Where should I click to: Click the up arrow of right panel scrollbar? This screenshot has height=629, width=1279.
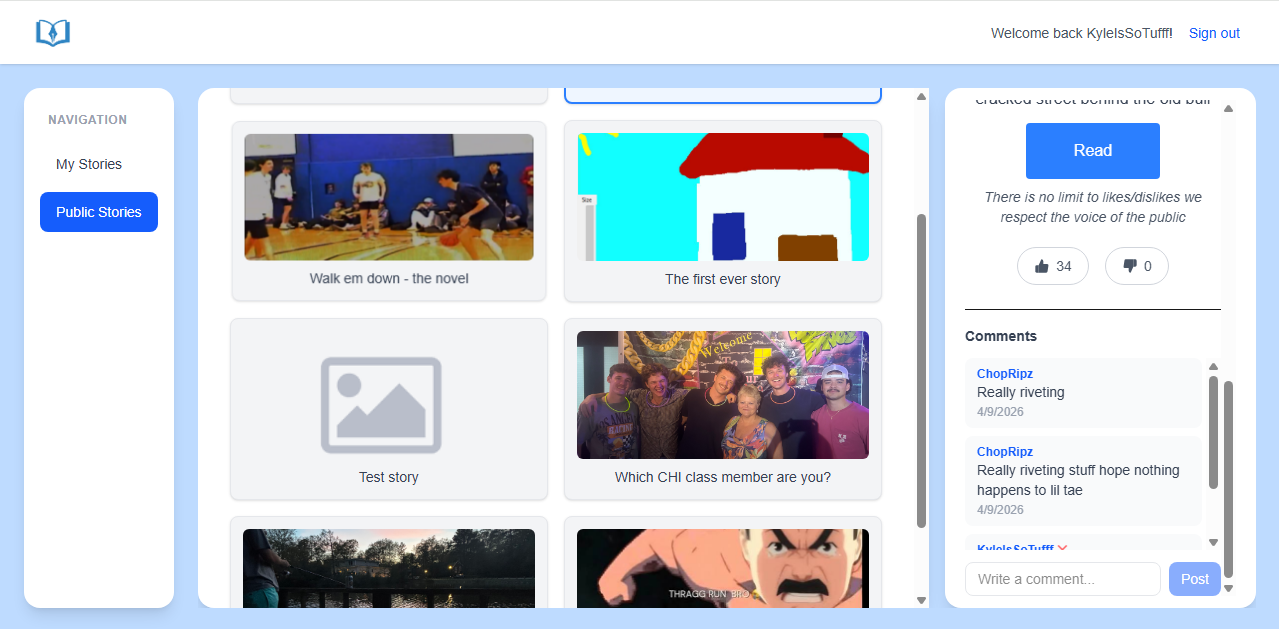(1229, 108)
